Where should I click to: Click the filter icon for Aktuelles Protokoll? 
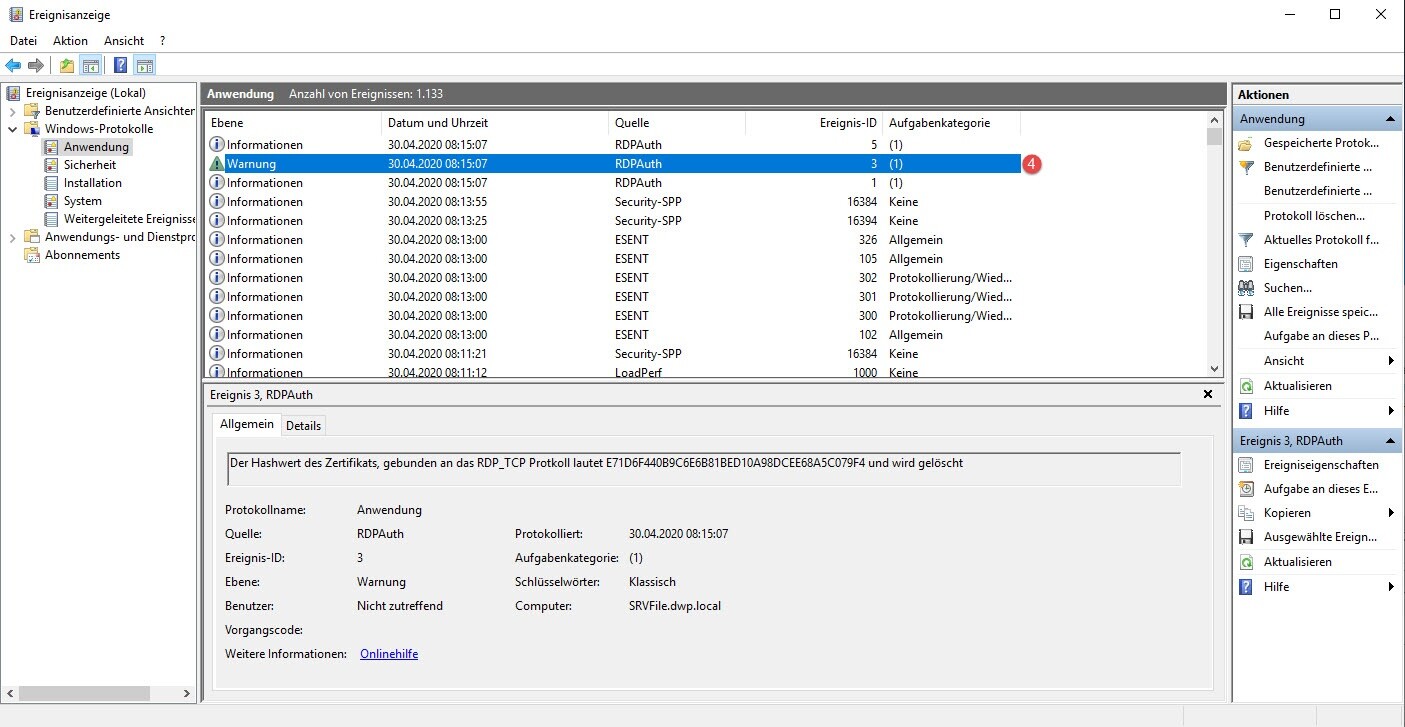[x=1246, y=240]
